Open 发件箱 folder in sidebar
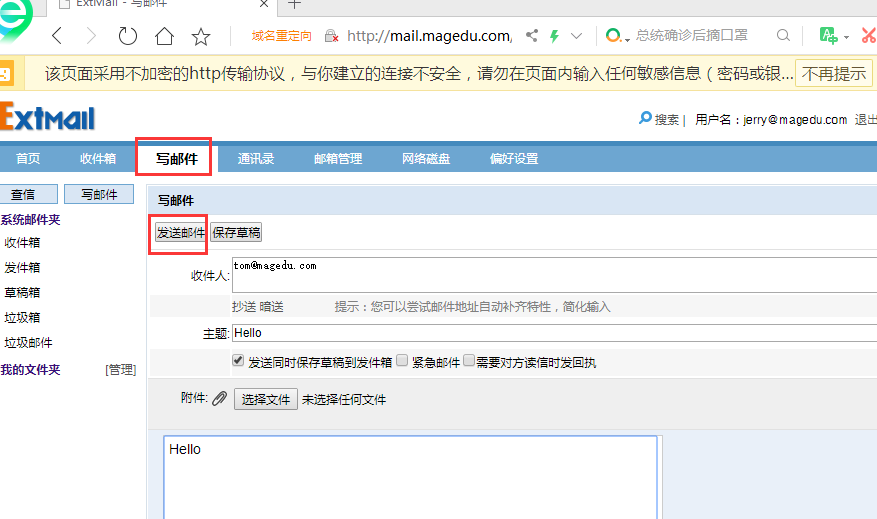This screenshot has height=519, width=877. click(22, 268)
